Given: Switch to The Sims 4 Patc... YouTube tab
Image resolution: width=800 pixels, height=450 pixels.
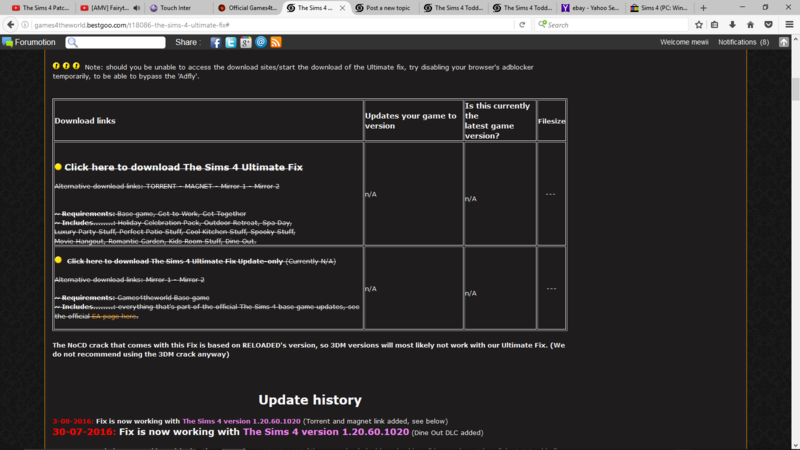Looking at the screenshot, I should tap(40, 8).
